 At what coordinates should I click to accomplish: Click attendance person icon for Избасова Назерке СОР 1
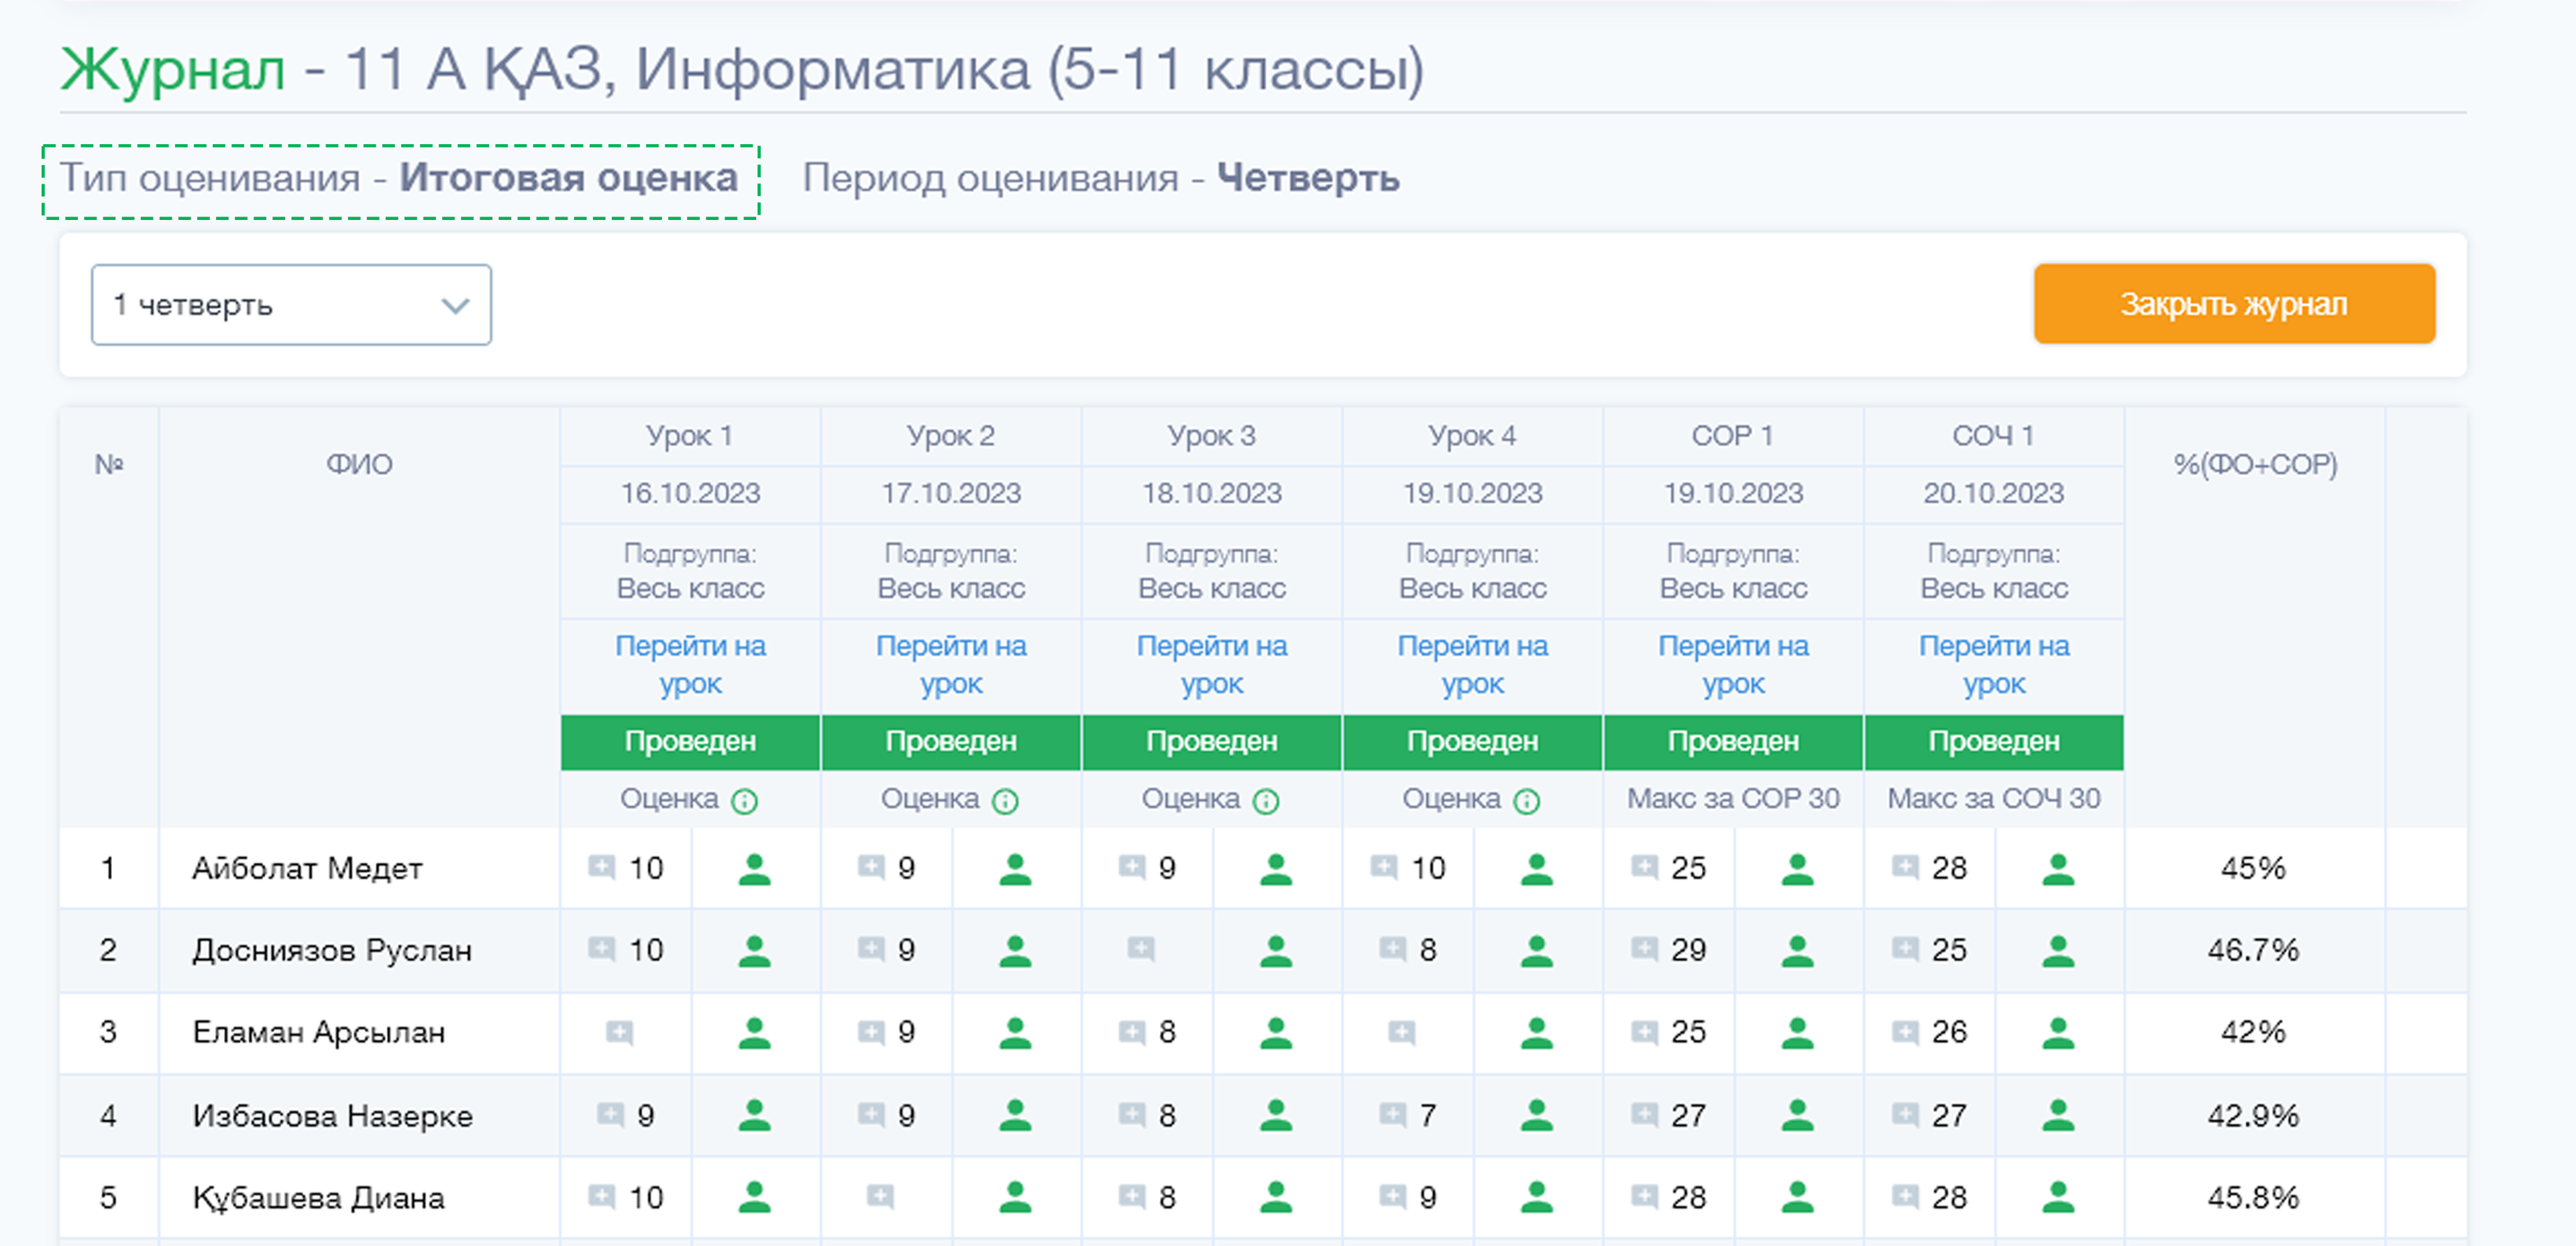[1798, 1115]
